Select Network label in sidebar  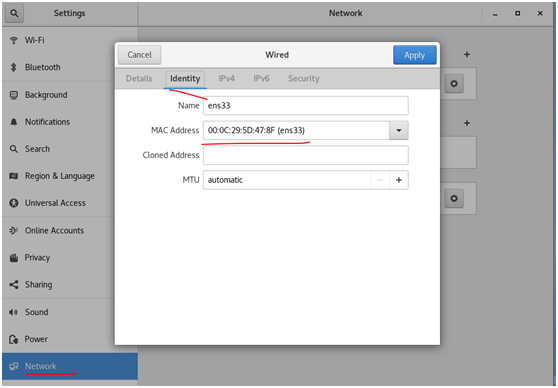(40, 366)
